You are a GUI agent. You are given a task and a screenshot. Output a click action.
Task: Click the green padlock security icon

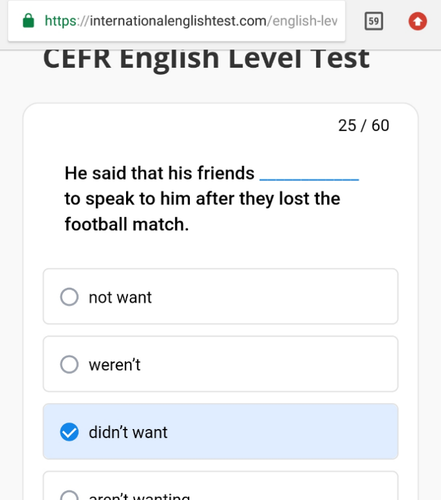(28, 21)
